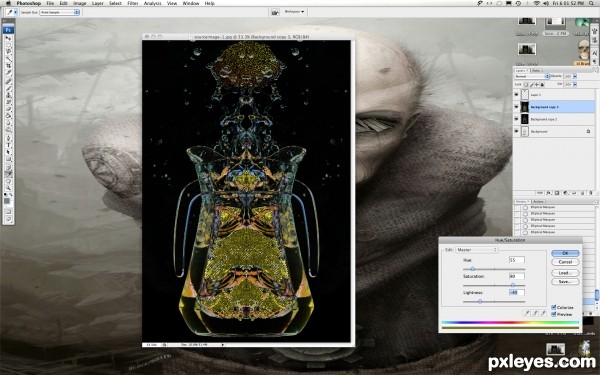
Task: Select the Dodge tool
Action: [x=8, y=129]
